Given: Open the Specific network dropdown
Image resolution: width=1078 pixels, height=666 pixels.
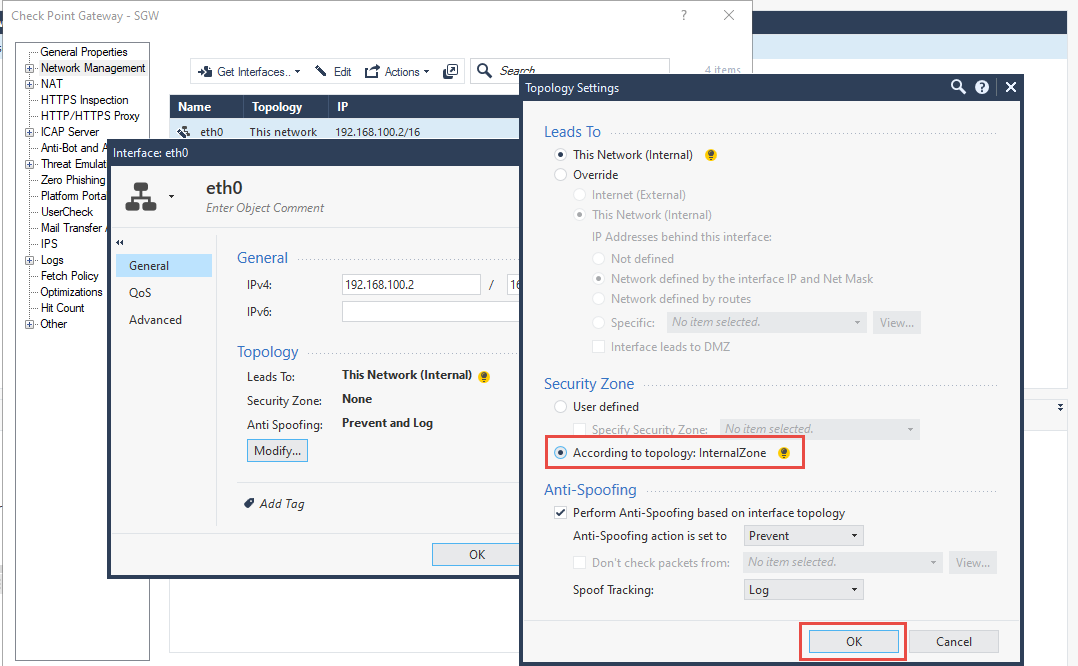Looking at the screenshot, I should click(x=766, y=322).
